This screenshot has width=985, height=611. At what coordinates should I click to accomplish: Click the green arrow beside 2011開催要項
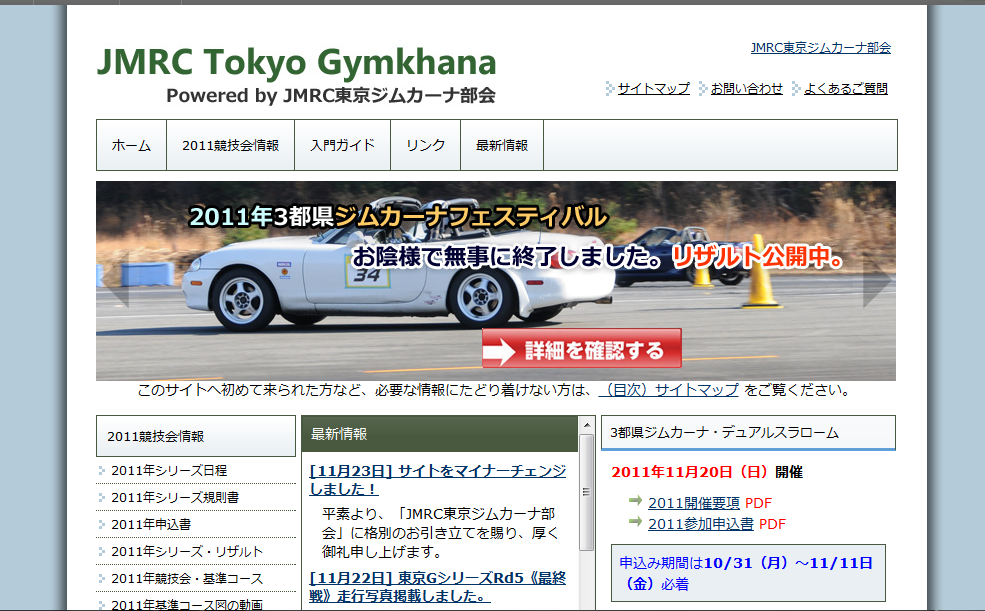(635, 500)
